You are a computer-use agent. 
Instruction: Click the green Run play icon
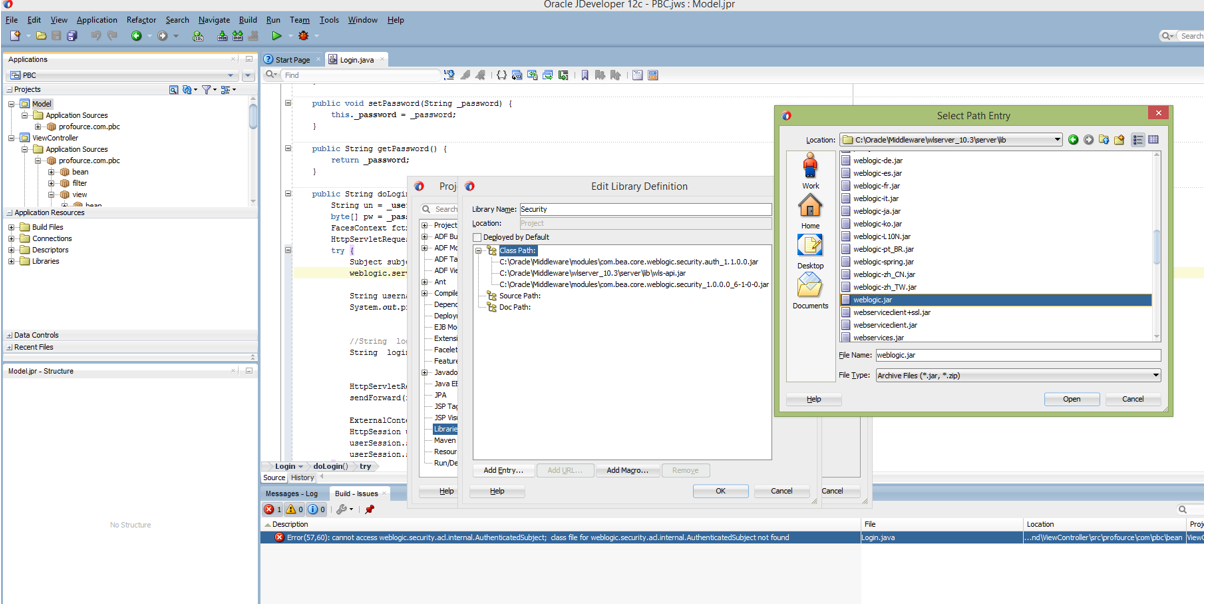277,36
